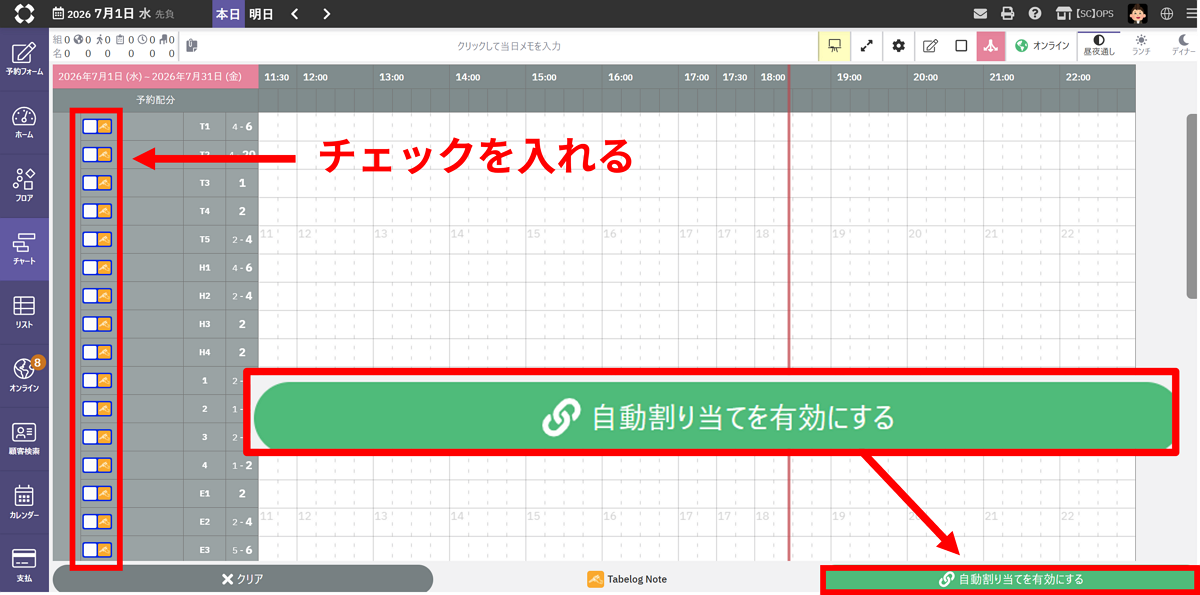The image size is (1200, 595).
Task: Click the 22:00 time header
Action: [1078, 77]
